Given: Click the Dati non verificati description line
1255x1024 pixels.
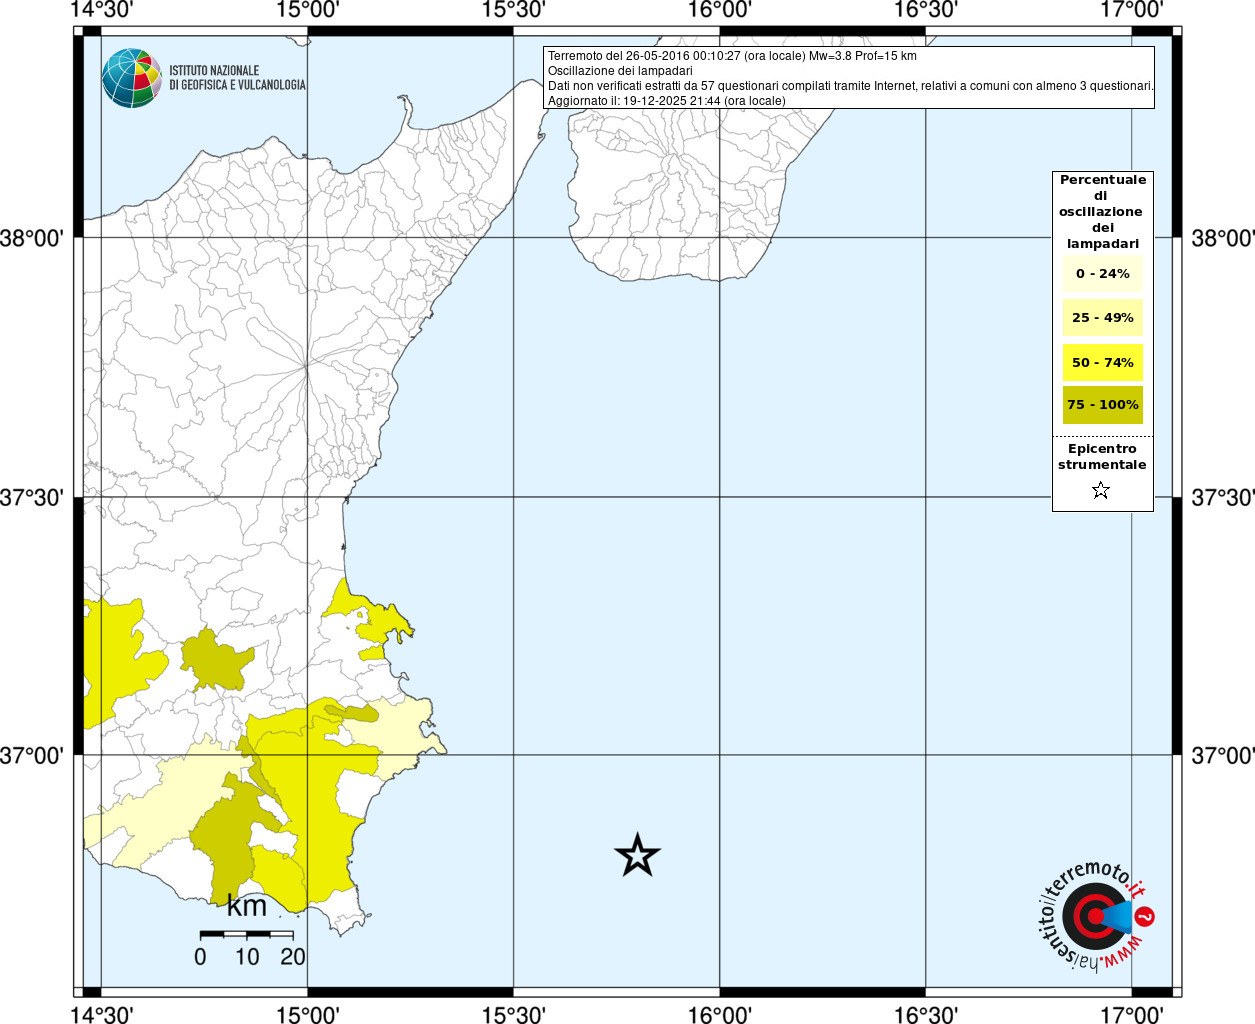Looking at the screenshot, I should [850, 86].
